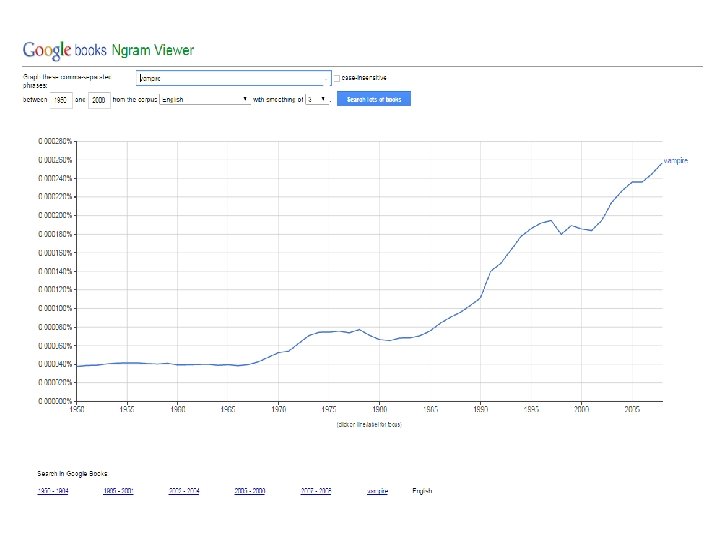Enable the case-insensitive checkbox
The width and height of the screenshot is (720, 540).
tap(338, 77)
